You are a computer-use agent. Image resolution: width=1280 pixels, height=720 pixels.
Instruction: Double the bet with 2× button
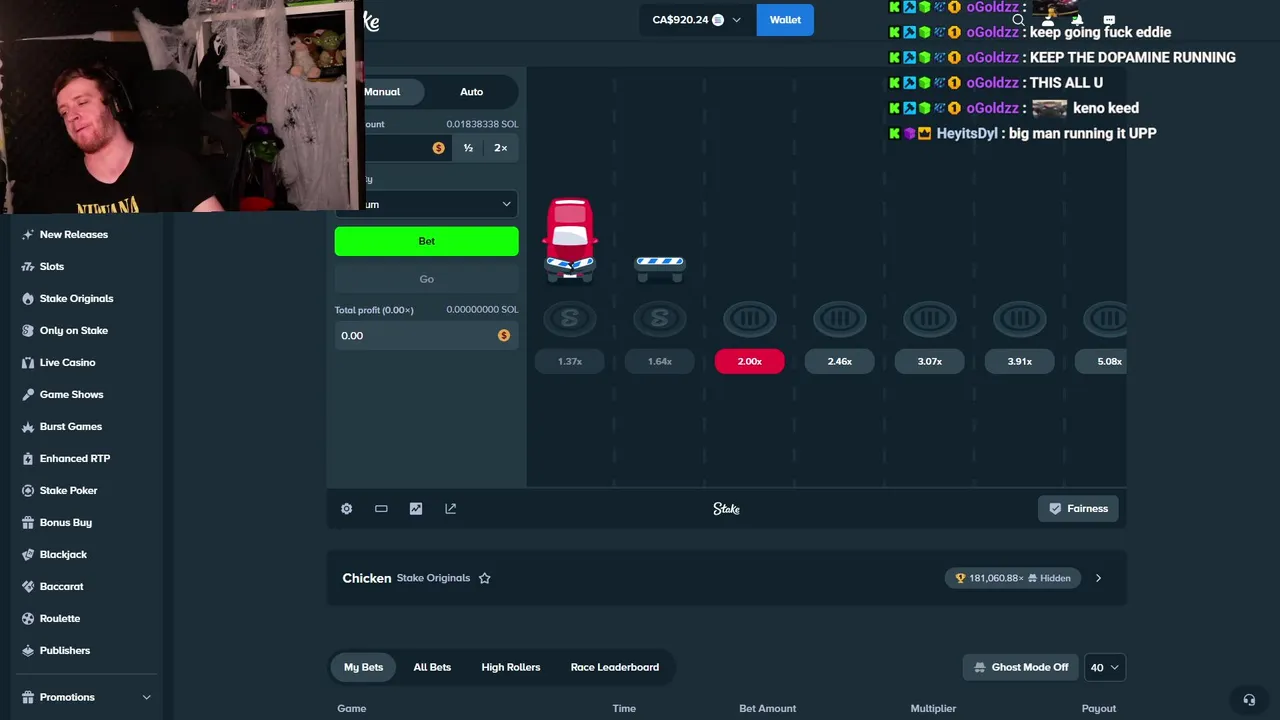500,148
